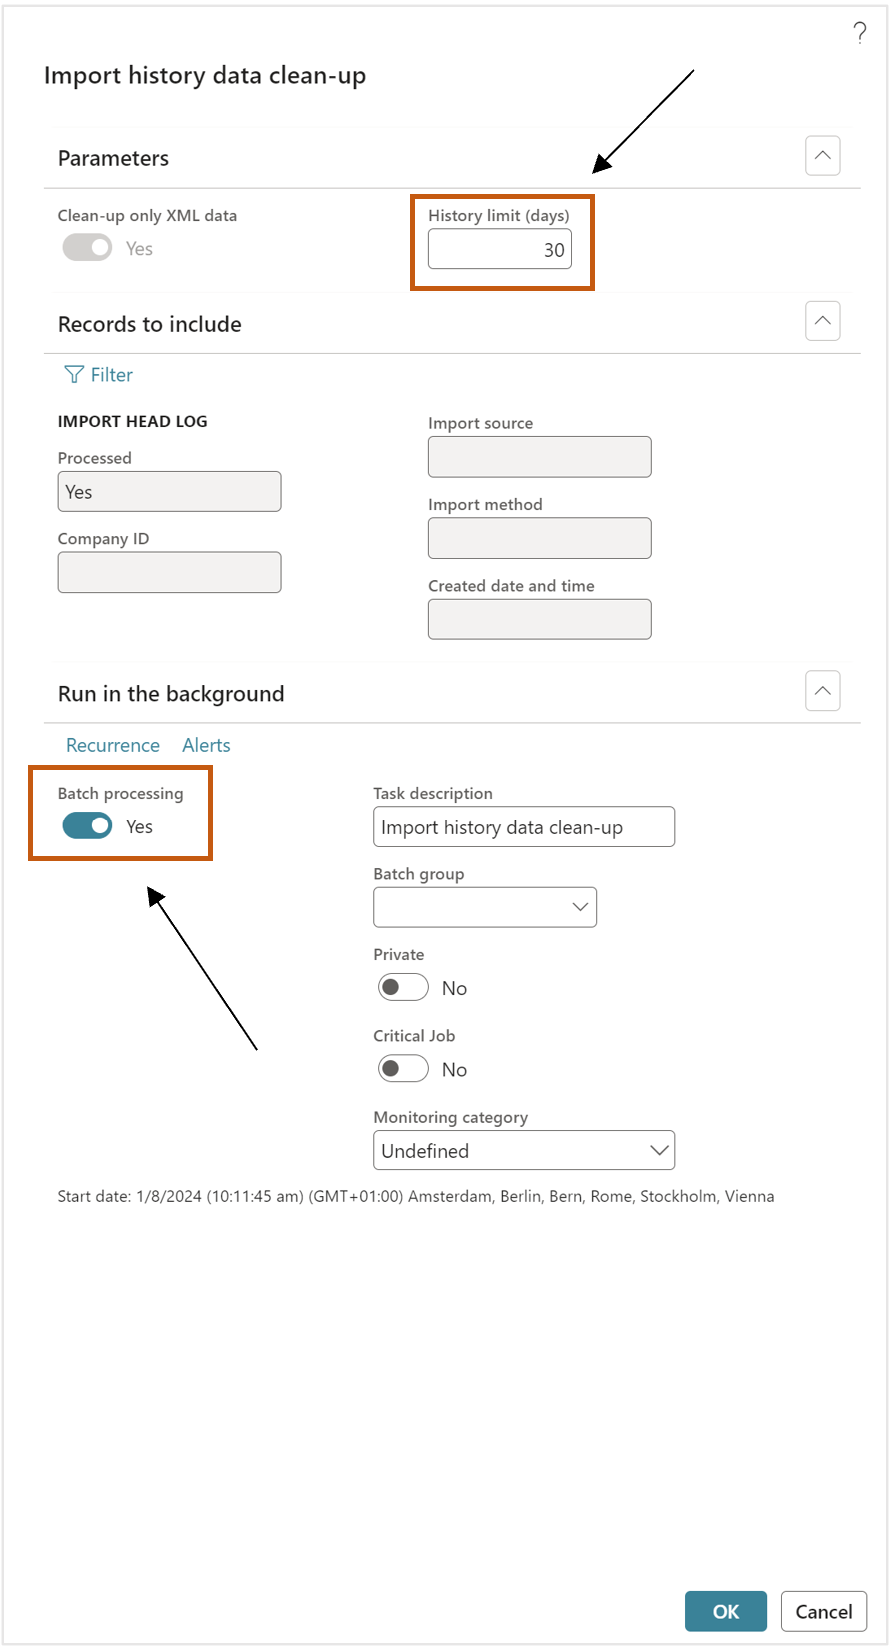
Task: Click the OK button
Action: coord(726,1611)
